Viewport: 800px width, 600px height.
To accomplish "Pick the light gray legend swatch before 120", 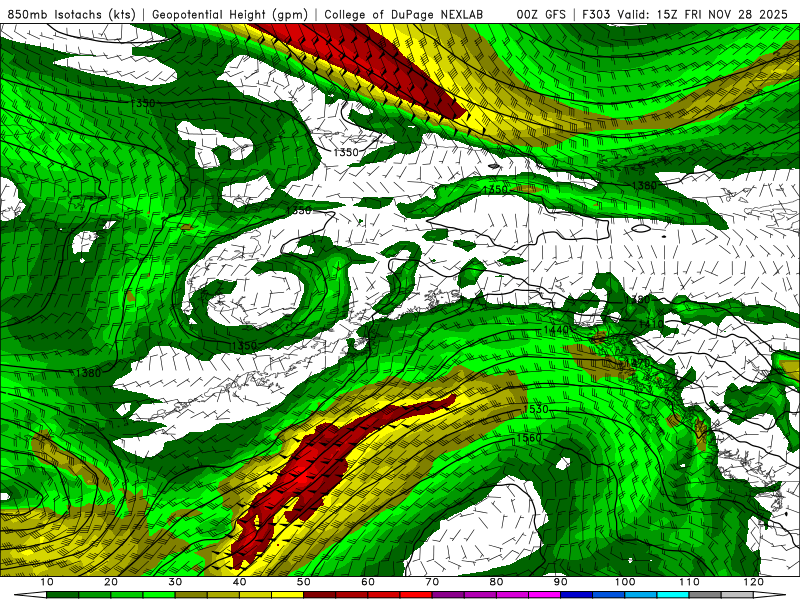I will [737, 596].
